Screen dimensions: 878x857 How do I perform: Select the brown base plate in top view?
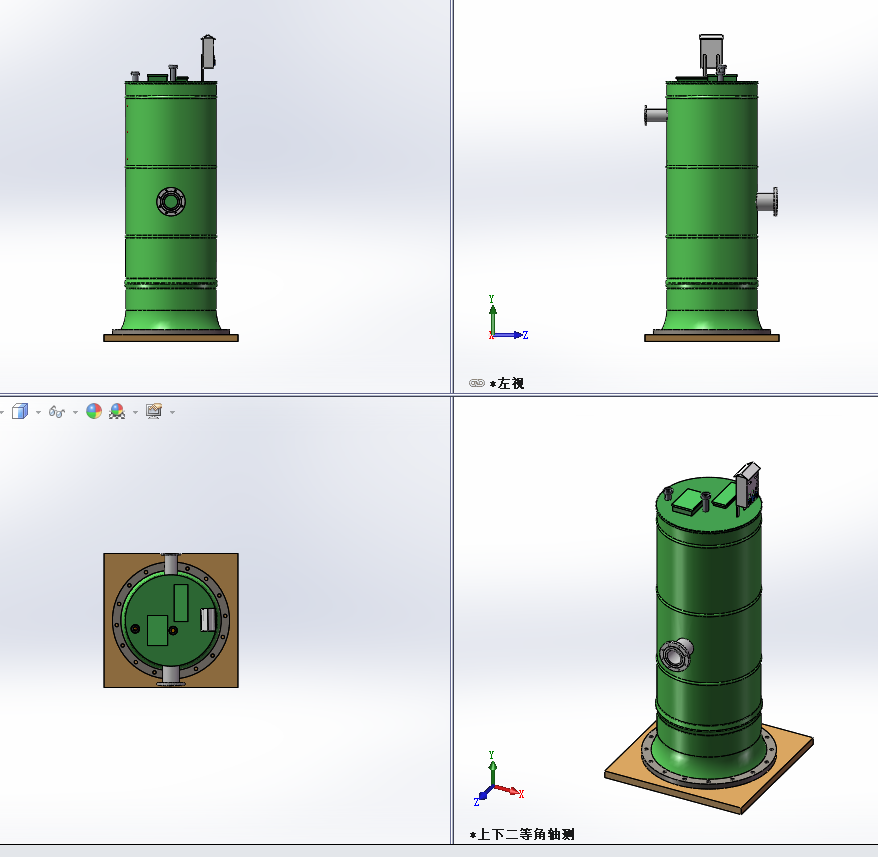click(x=171, y=620)
